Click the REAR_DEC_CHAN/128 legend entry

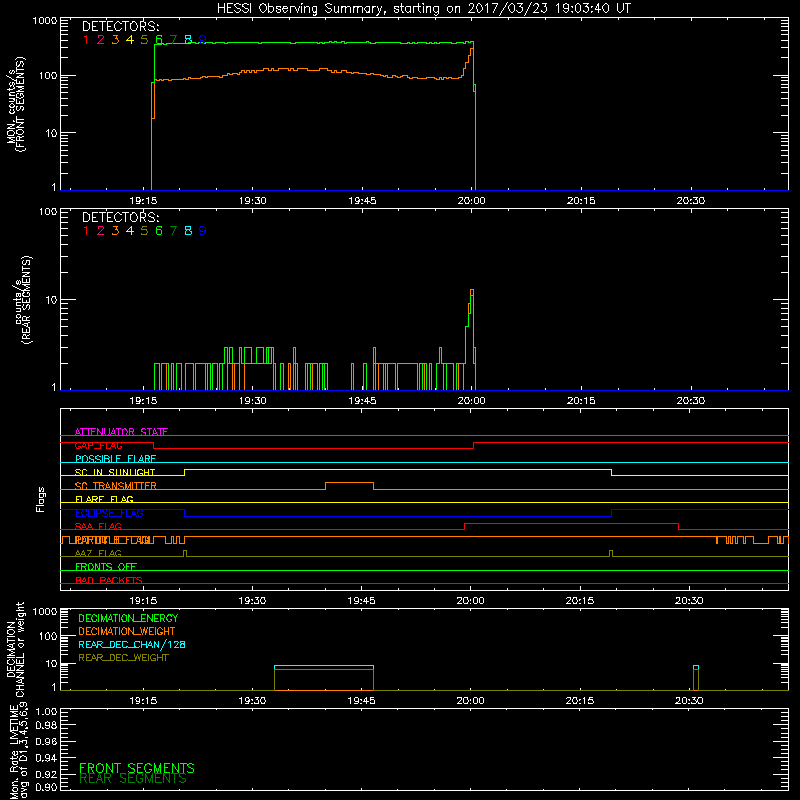click(132, 645)
